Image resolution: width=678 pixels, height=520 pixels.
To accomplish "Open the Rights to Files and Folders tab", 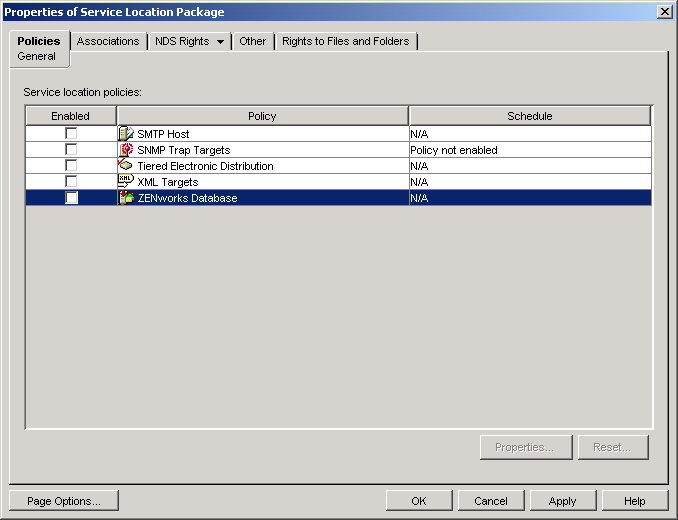I will [x=346, y=41].
